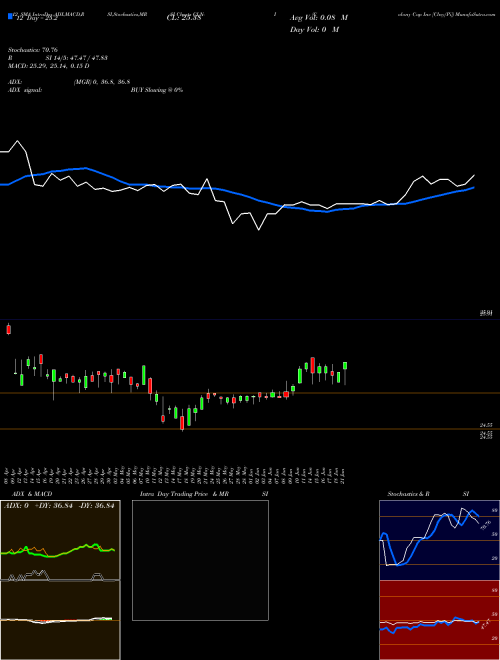Click the 70.76 value tag in Stochastics panel
Viewport: 500px width, 660px height.
pos(485,525)
